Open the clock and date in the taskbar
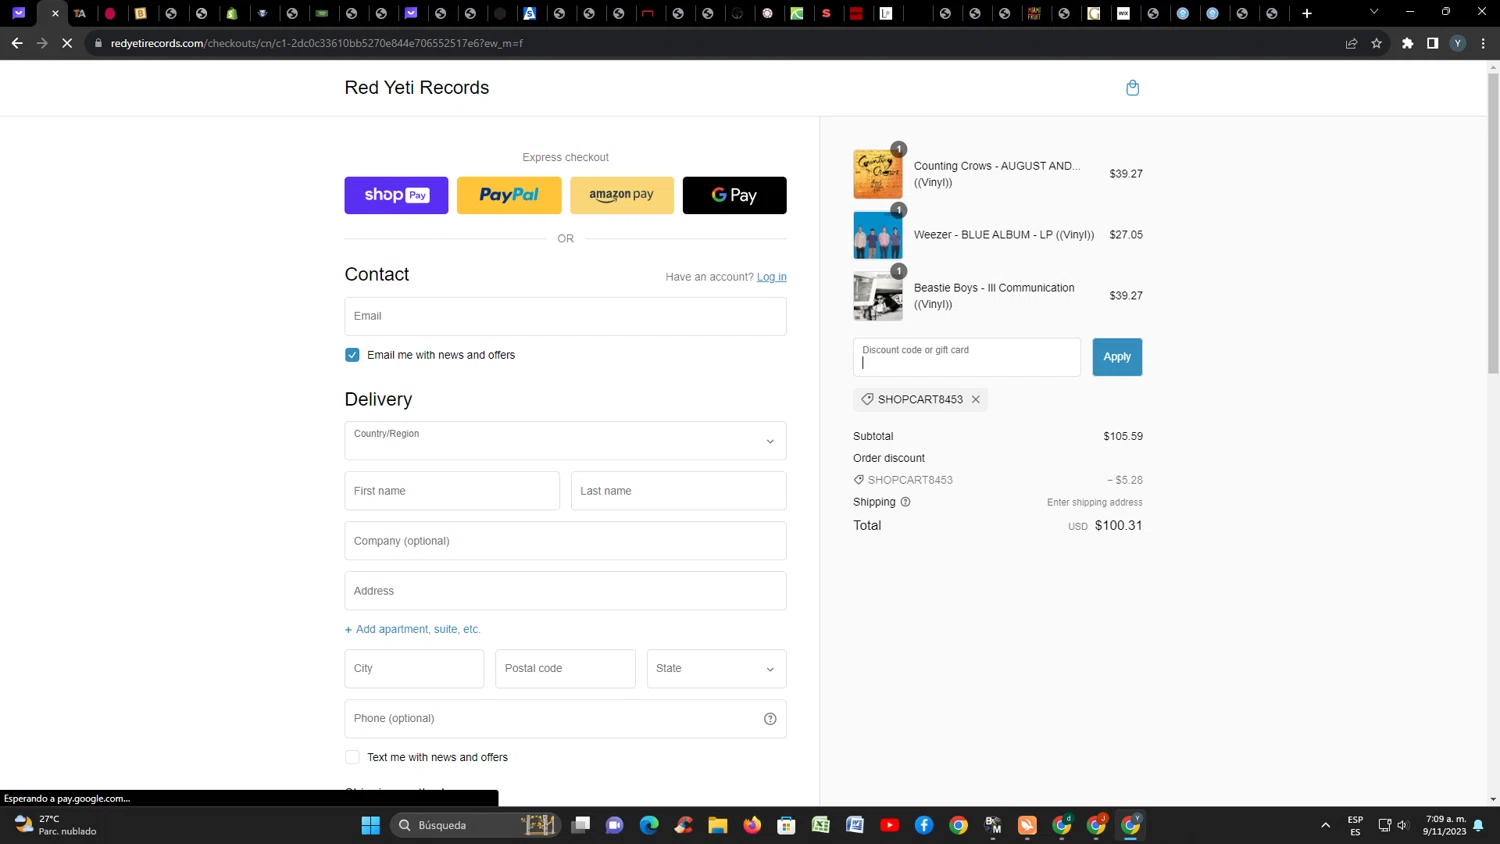The height and width of the screenshot is (844, 1500). point(1445,825)
